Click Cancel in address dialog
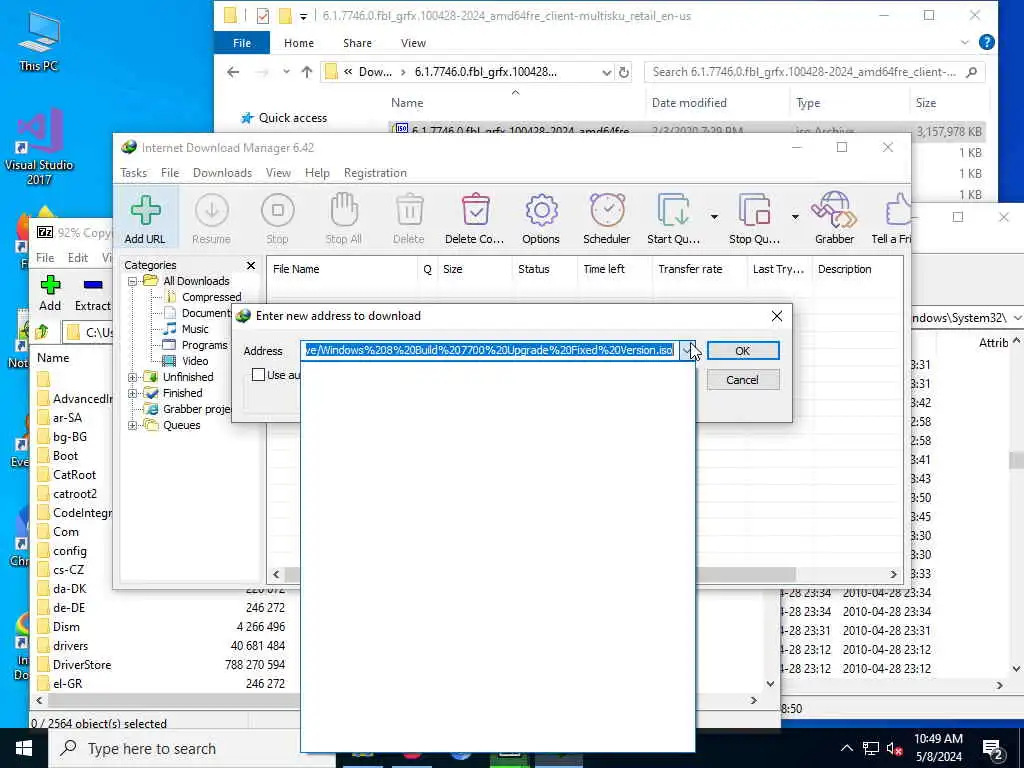The height and width of the screenshot is (768, 1024). click(743, 380)
